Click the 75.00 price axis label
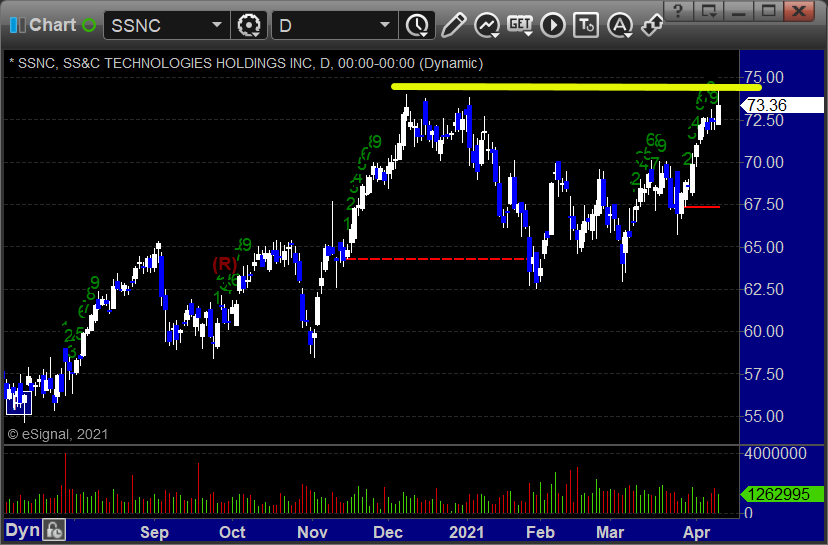This screenshot has height=545, width=828. click(764, 77)
